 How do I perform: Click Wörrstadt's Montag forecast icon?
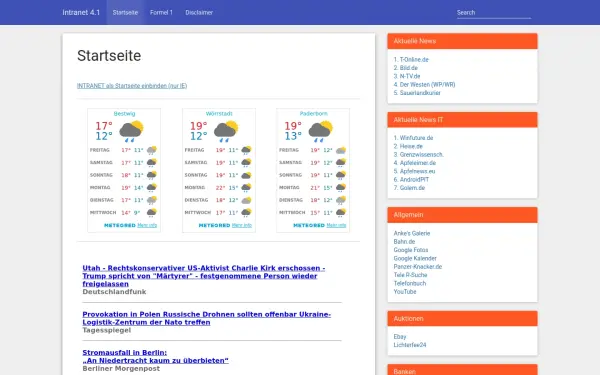246,188
